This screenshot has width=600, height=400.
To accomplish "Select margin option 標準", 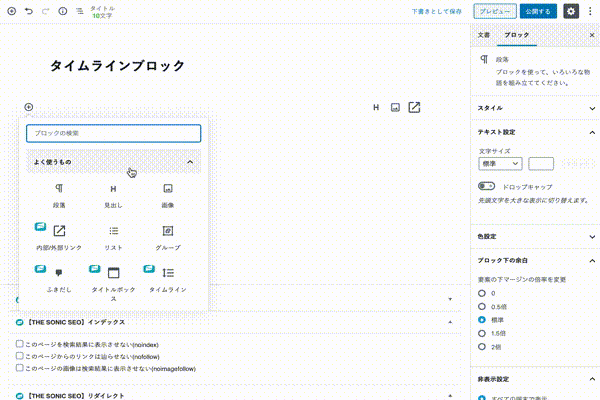I will tap(482, 320).
